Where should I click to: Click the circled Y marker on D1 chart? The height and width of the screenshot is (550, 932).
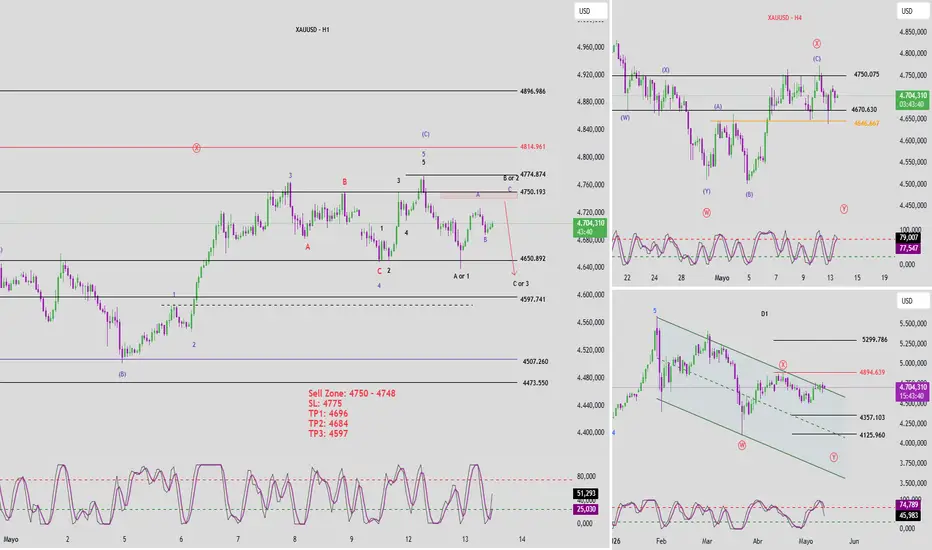click(x=834, y=457)
